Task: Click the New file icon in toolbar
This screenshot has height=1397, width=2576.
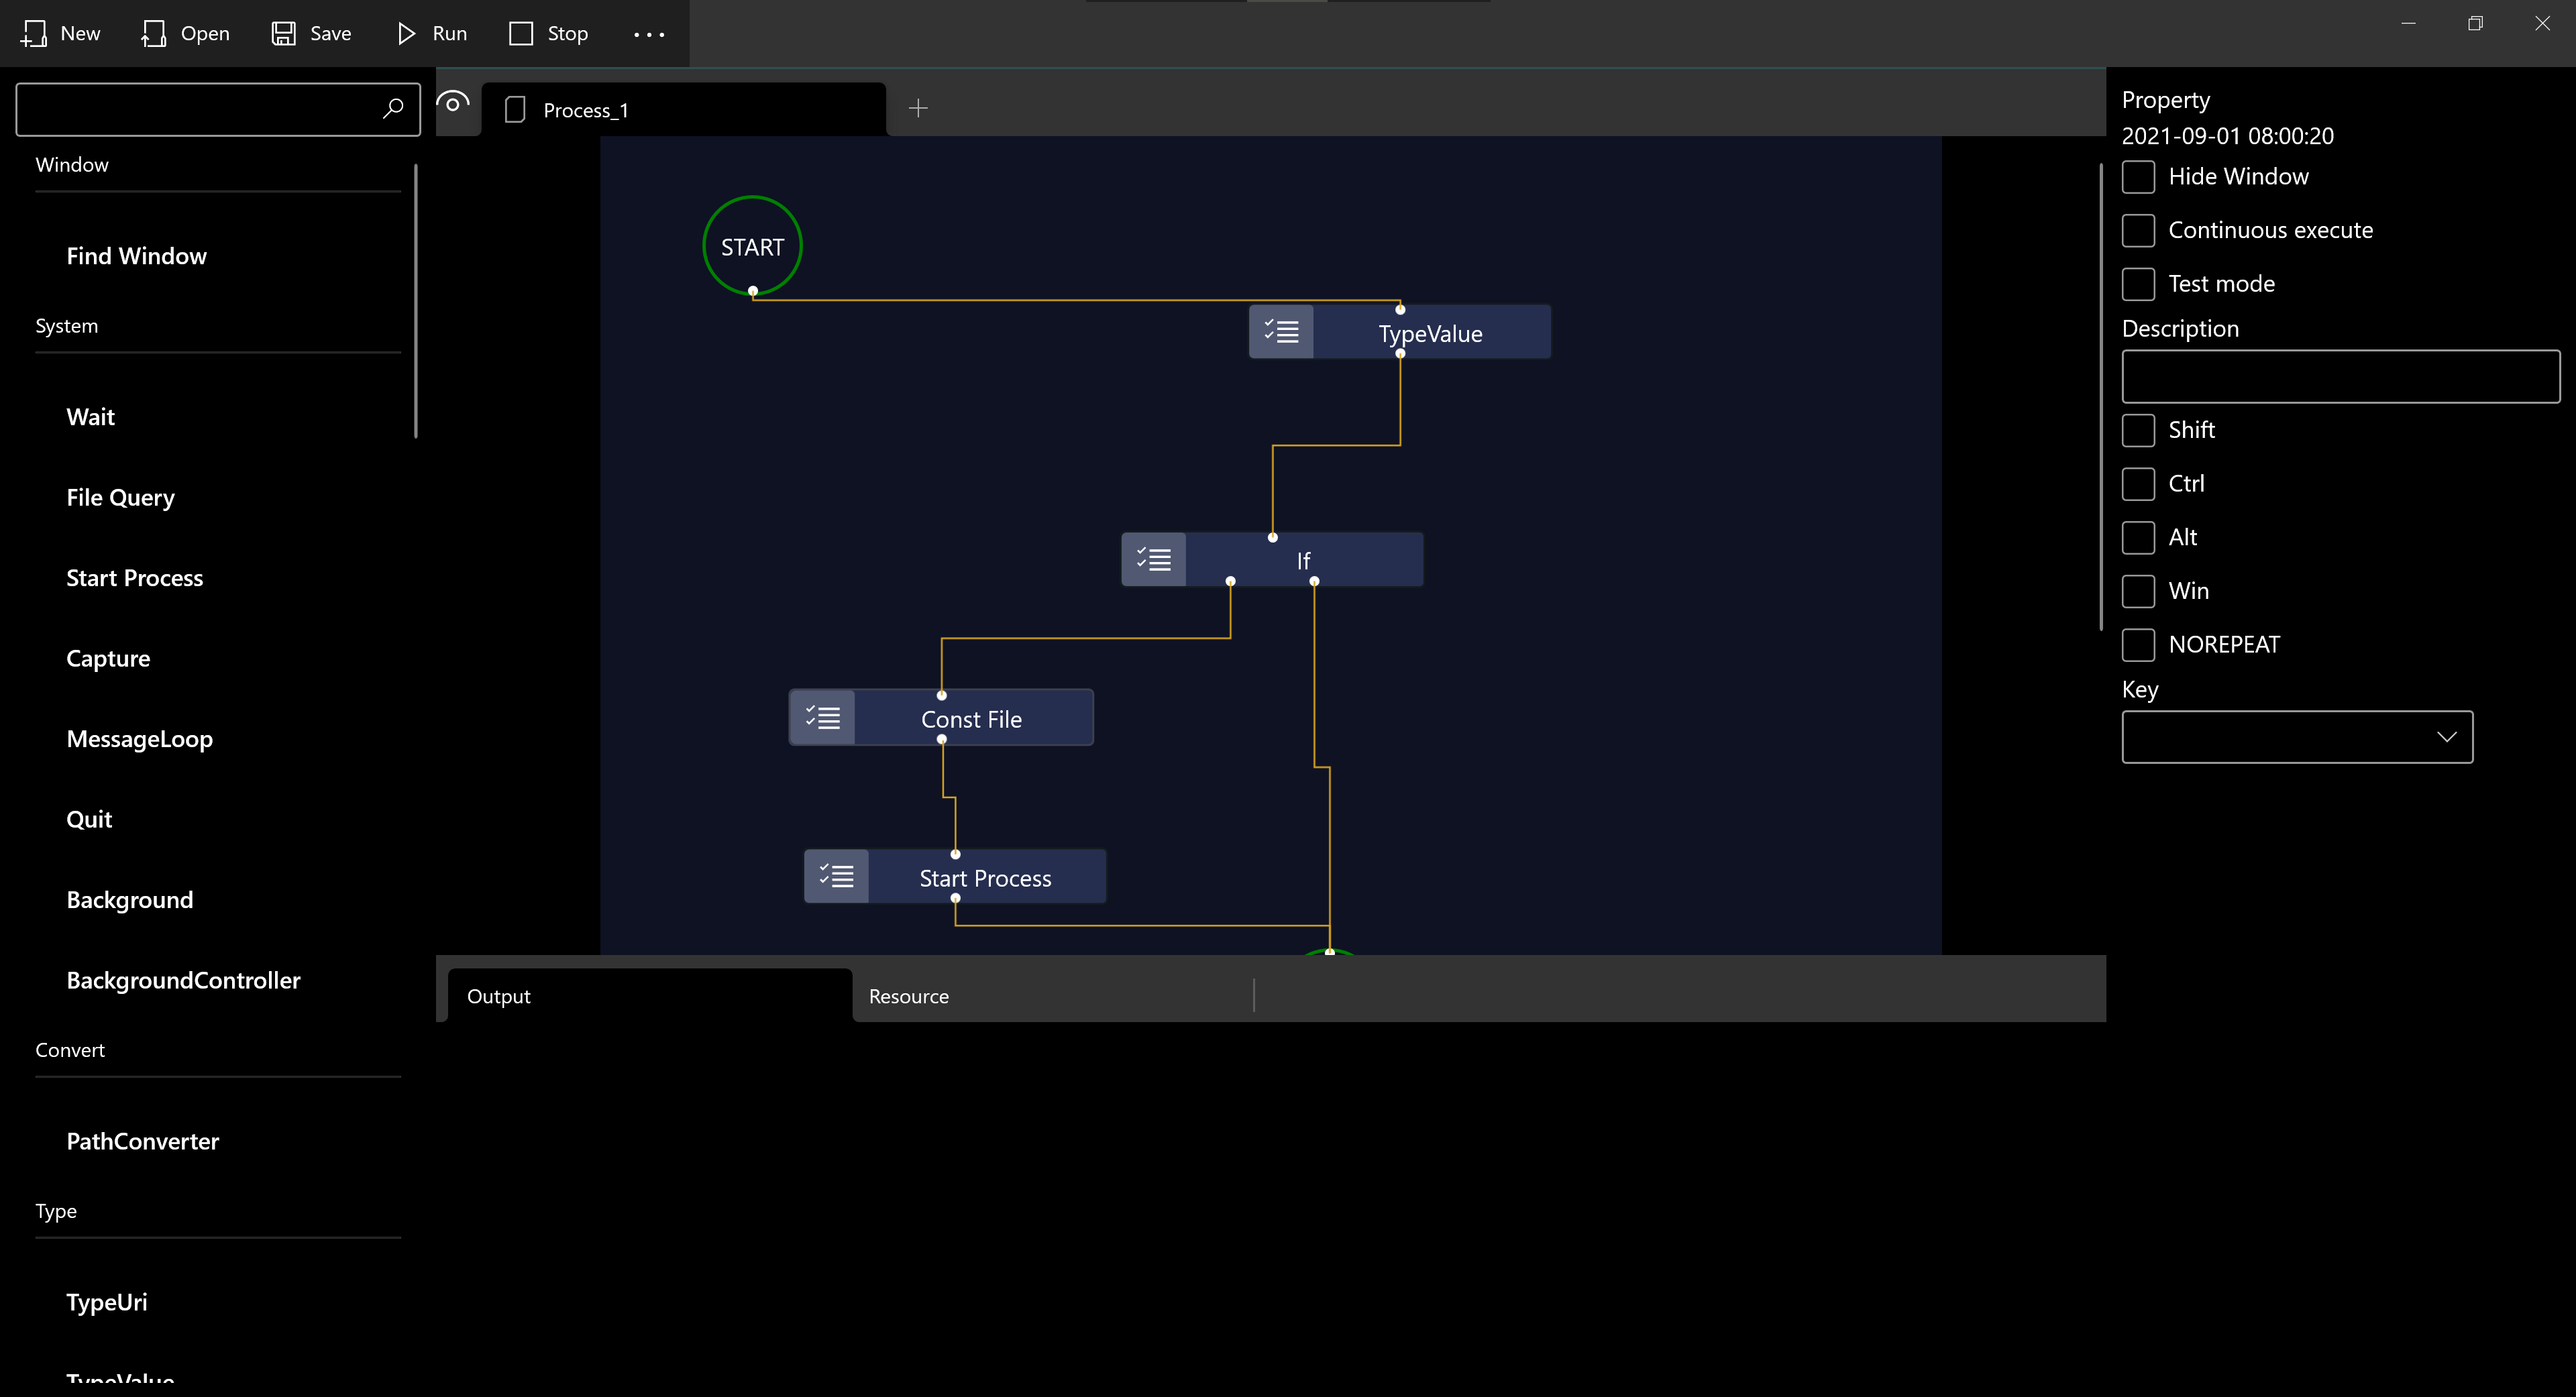Action: pyautogui.click(x=34, y=33)
